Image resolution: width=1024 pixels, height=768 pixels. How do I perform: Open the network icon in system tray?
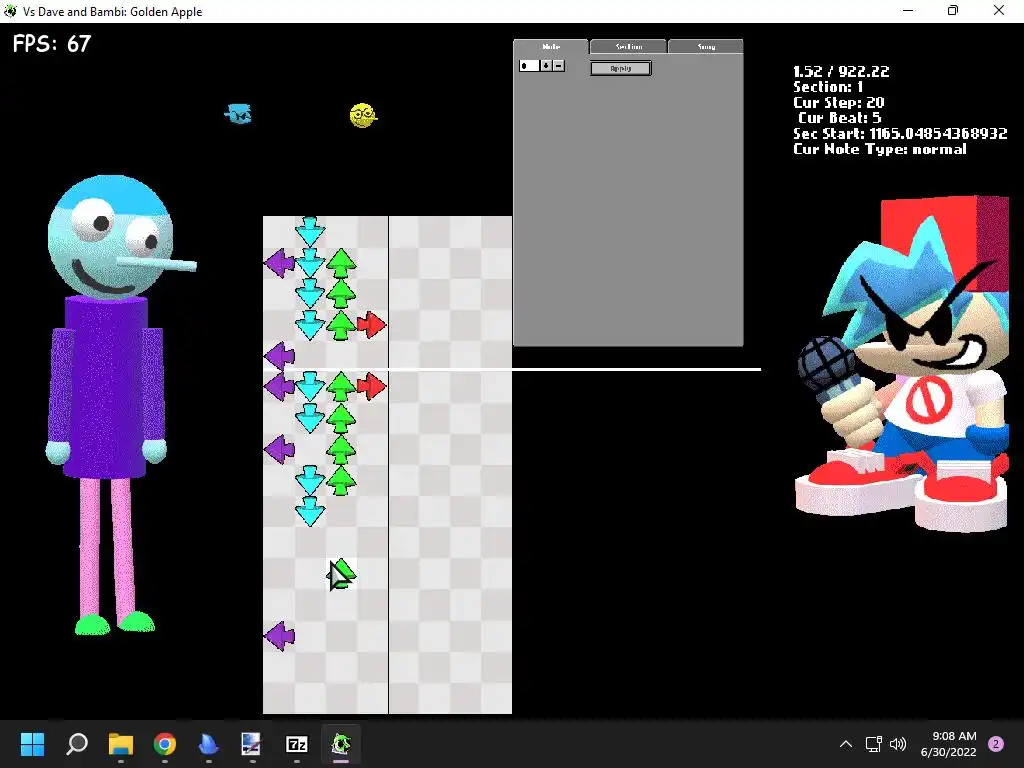tap(873, 744)
